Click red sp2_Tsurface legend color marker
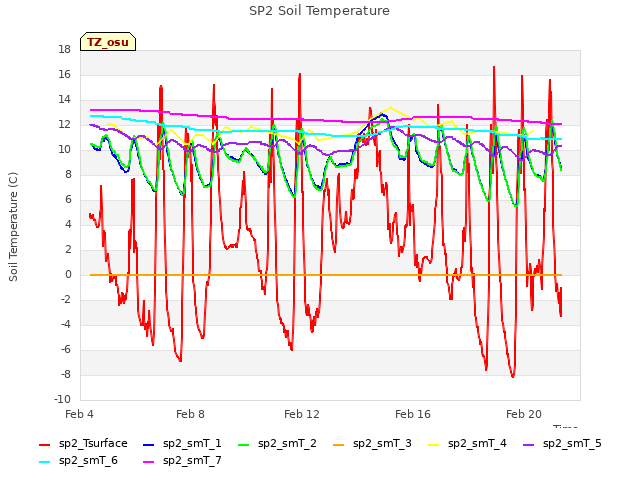The image size is (640, 480). (44, 444)
